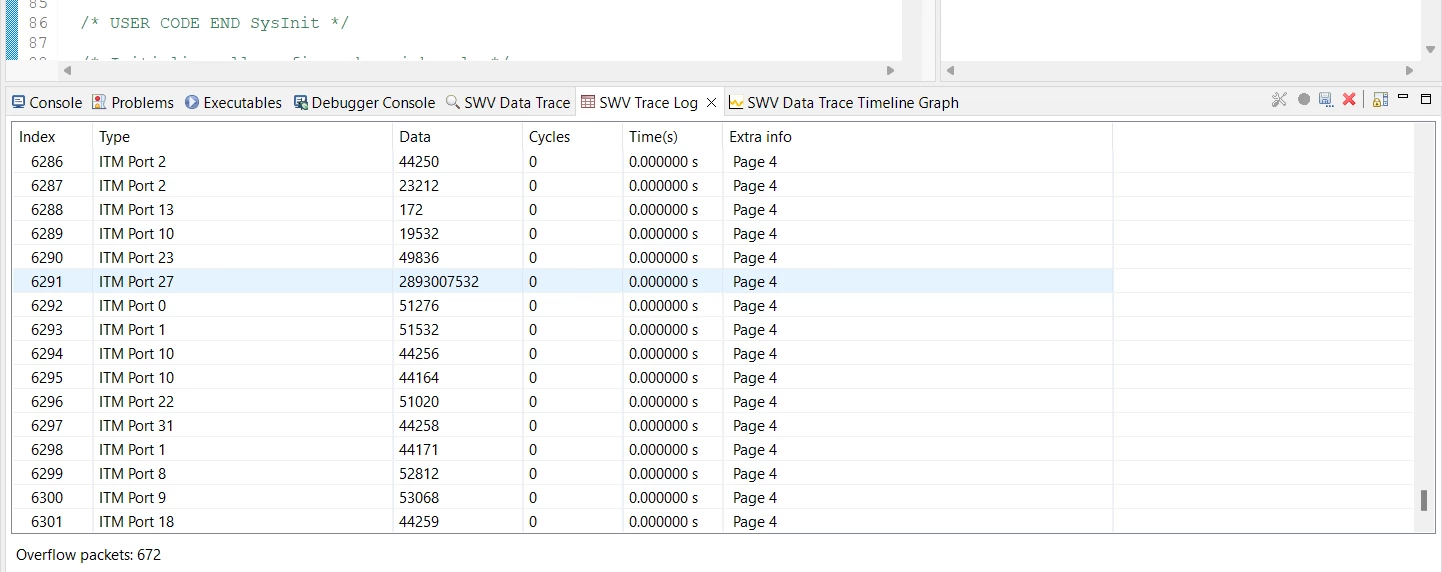Click the editor's right horizontal scroll arrow
1442x572 pixels.
[x=890, y=70]
